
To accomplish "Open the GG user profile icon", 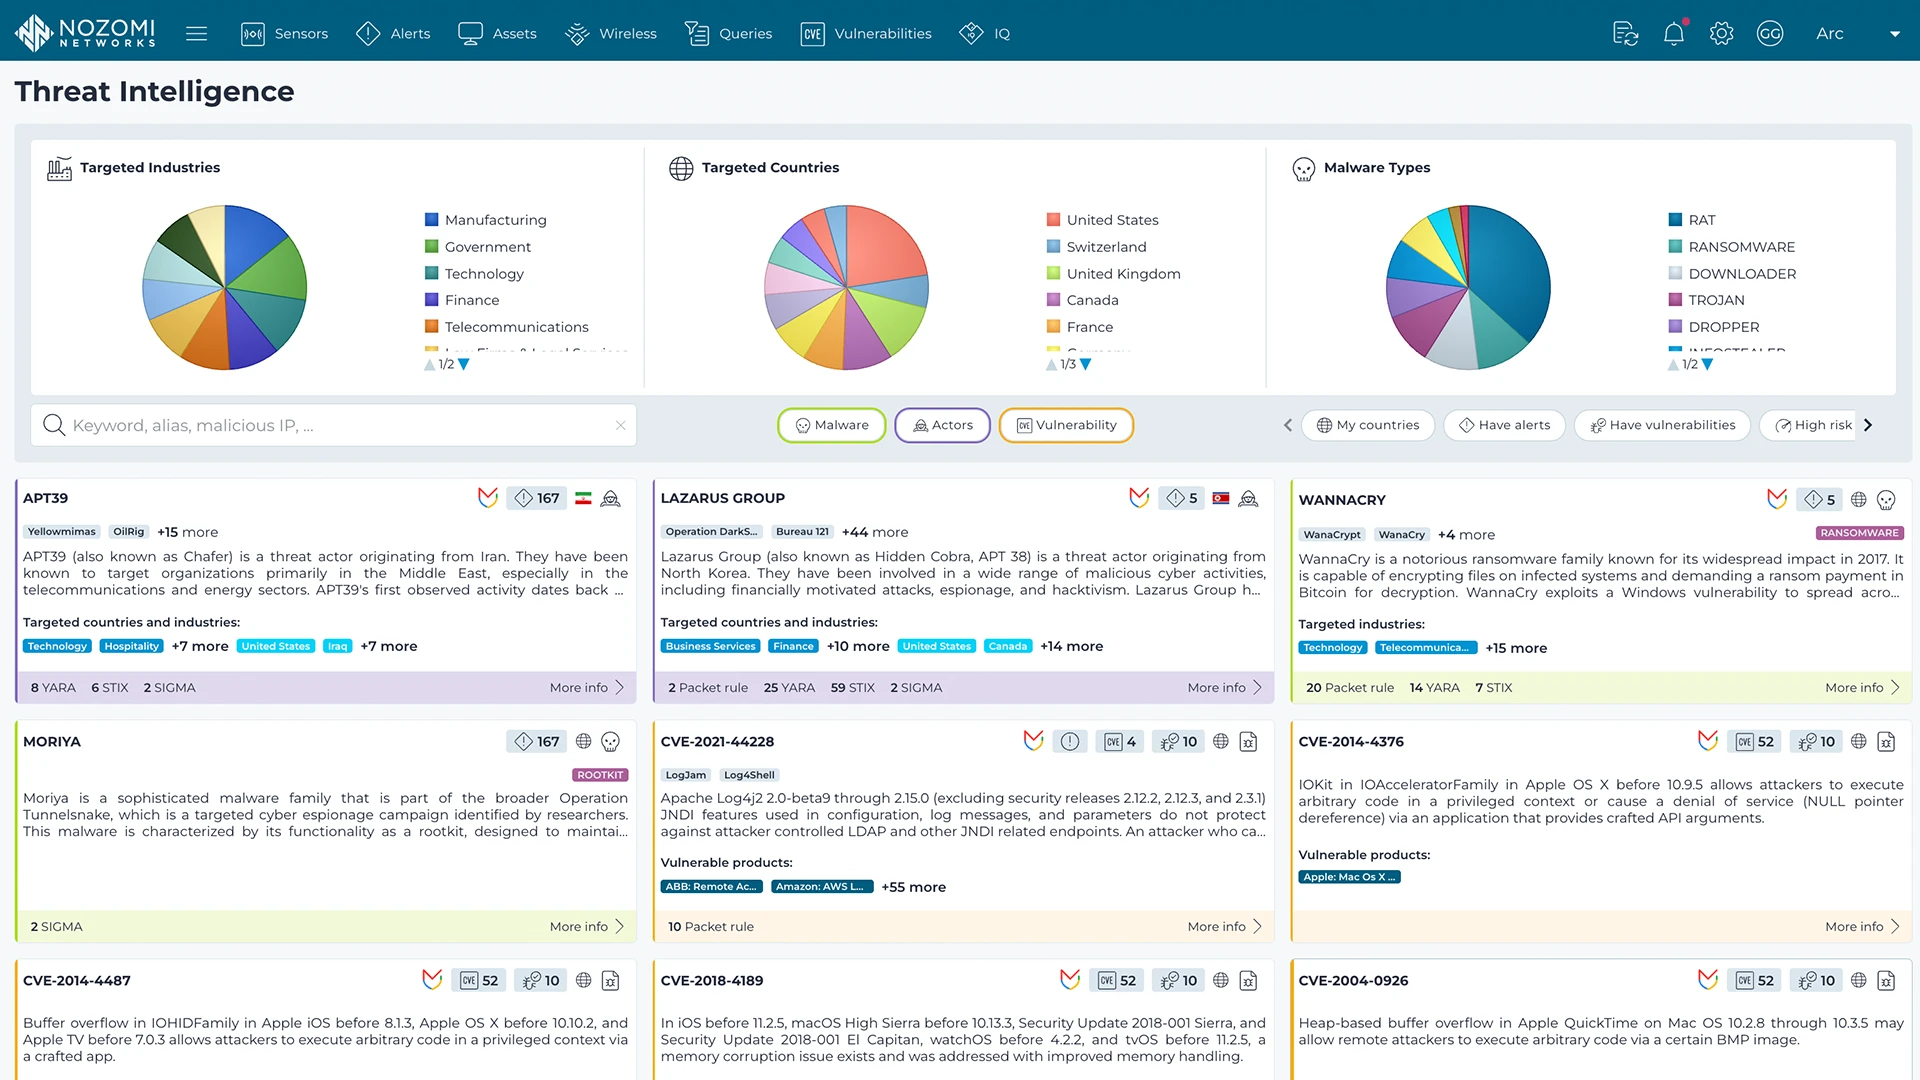I will coord(1770,34).
